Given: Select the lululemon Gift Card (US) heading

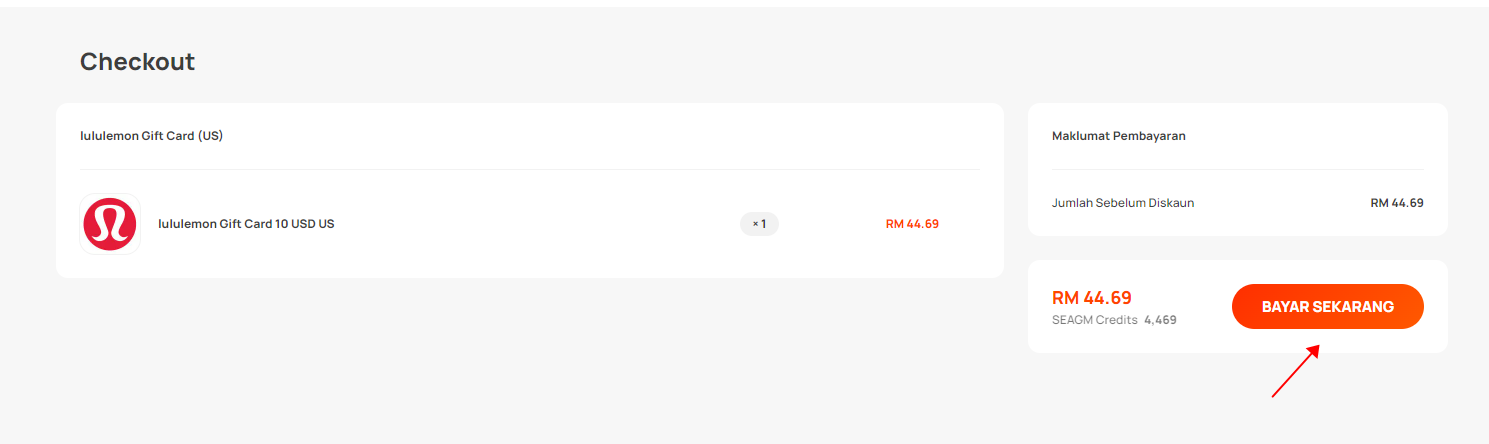Looking at the screenshot, I should [x=151, y=136].
